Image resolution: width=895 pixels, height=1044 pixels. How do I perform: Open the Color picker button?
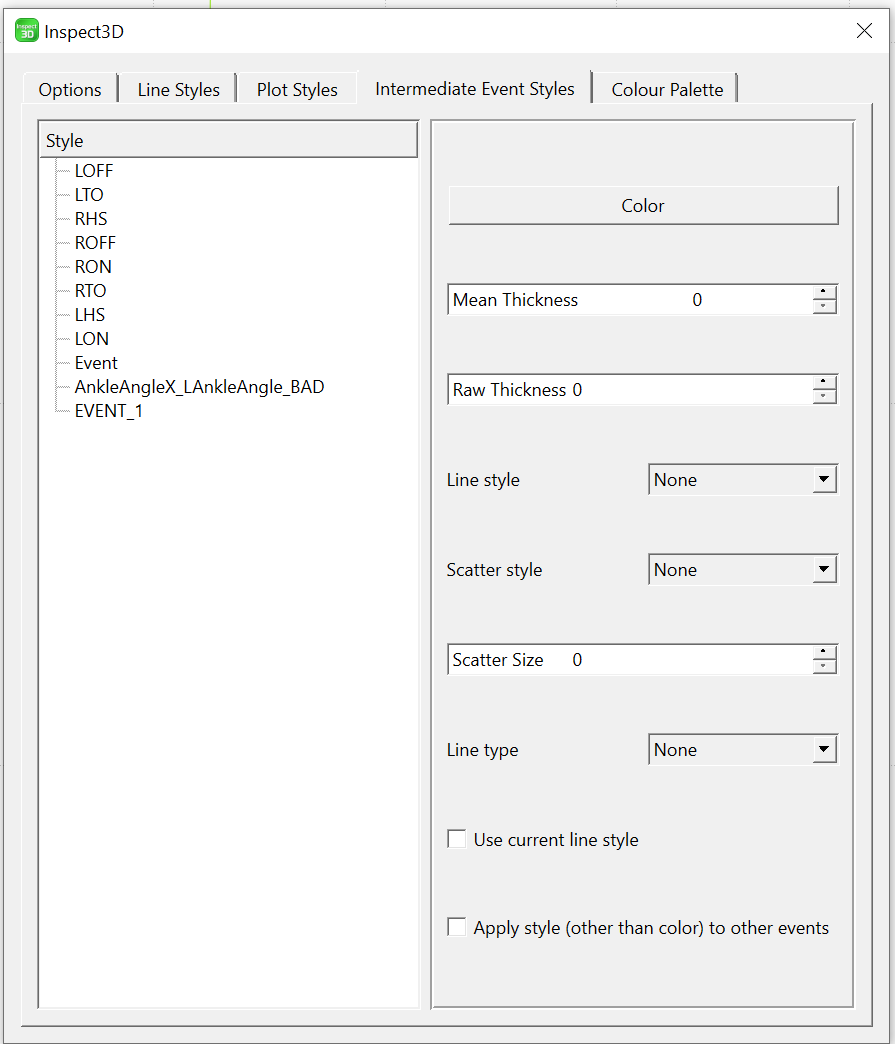coord(643,205)
